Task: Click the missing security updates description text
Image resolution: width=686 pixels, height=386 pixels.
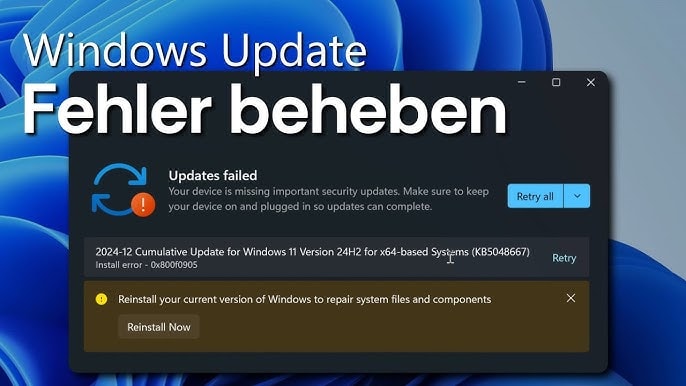Action: coord(329,199)
